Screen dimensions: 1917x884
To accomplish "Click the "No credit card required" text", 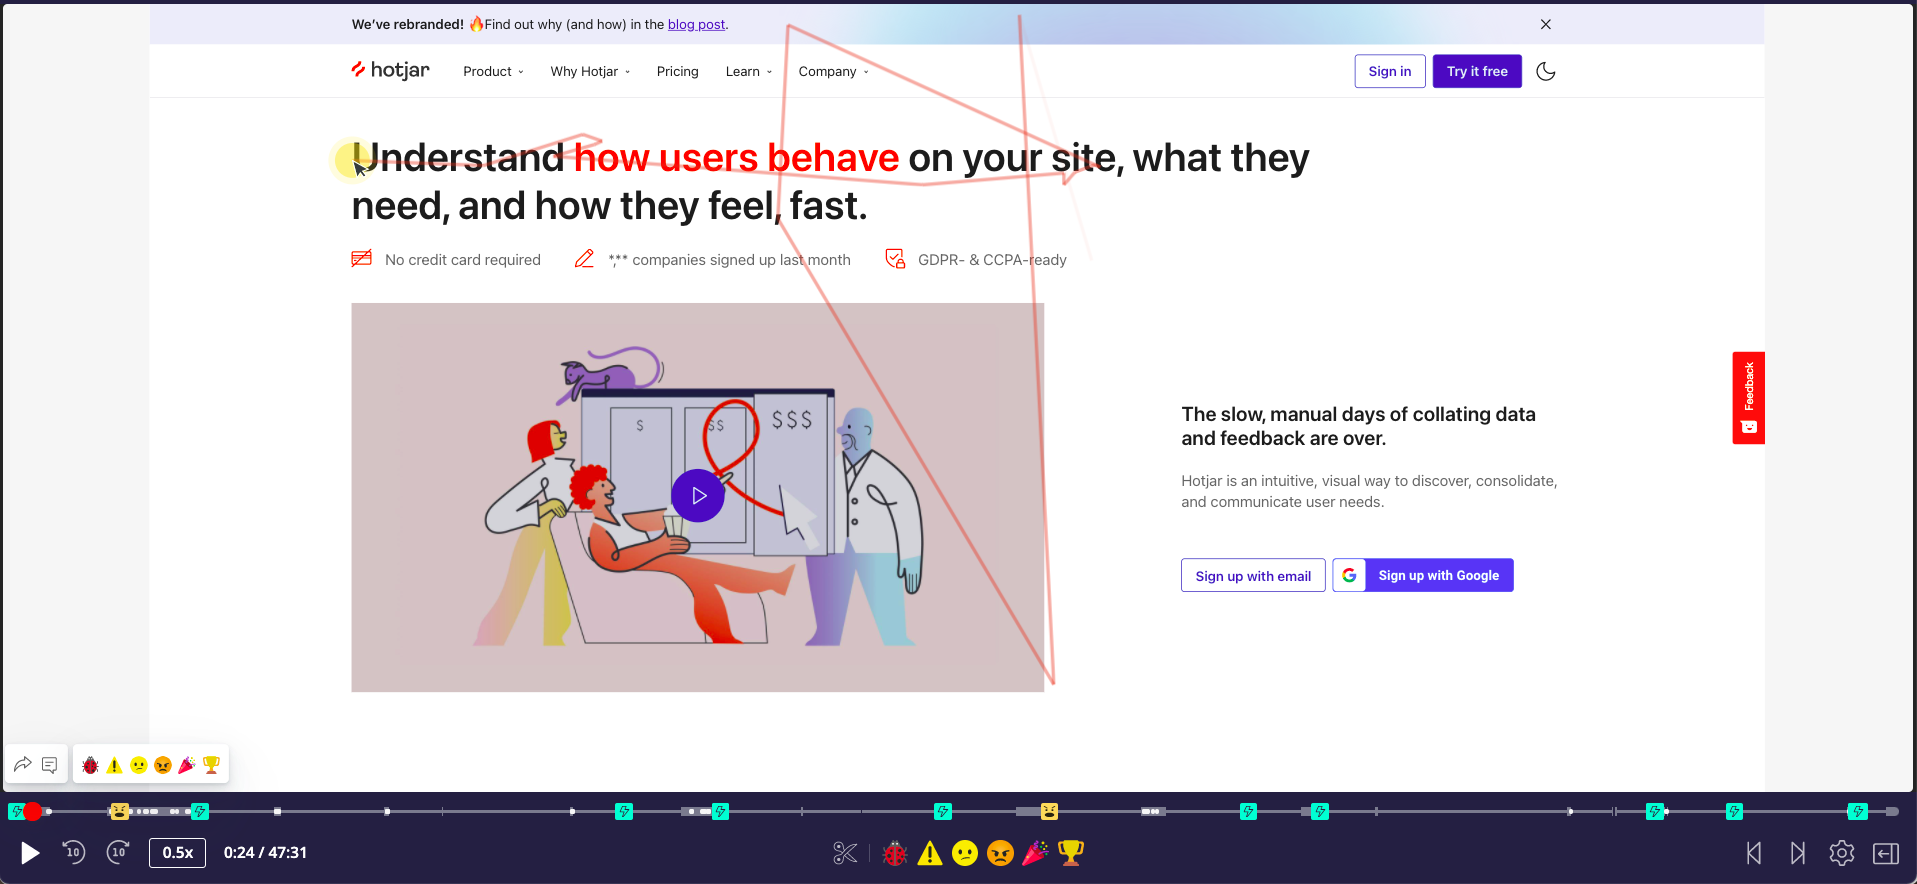I will point(463,260).
